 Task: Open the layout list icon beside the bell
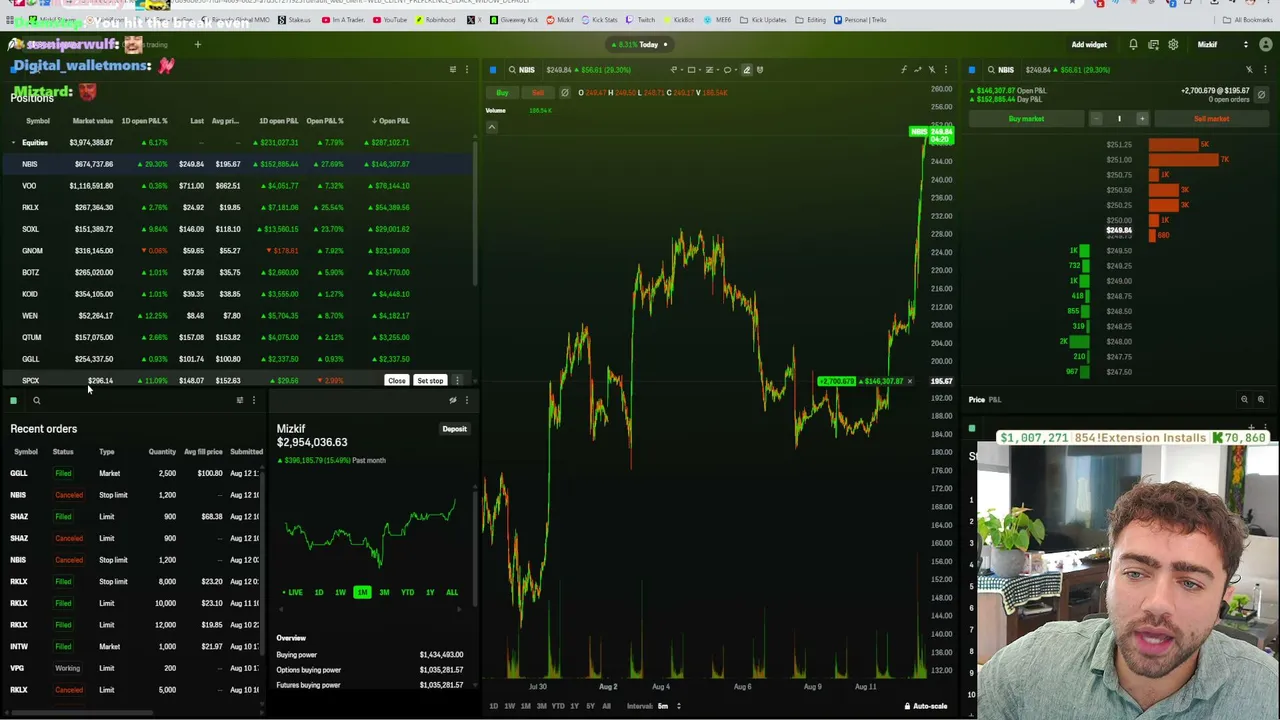(x=1153, y=45)
